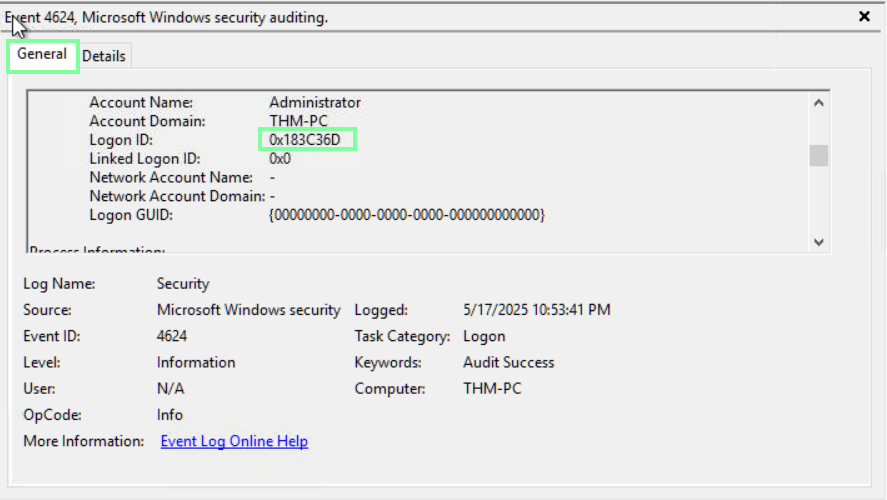Click the description scroll down arrow

819,241
